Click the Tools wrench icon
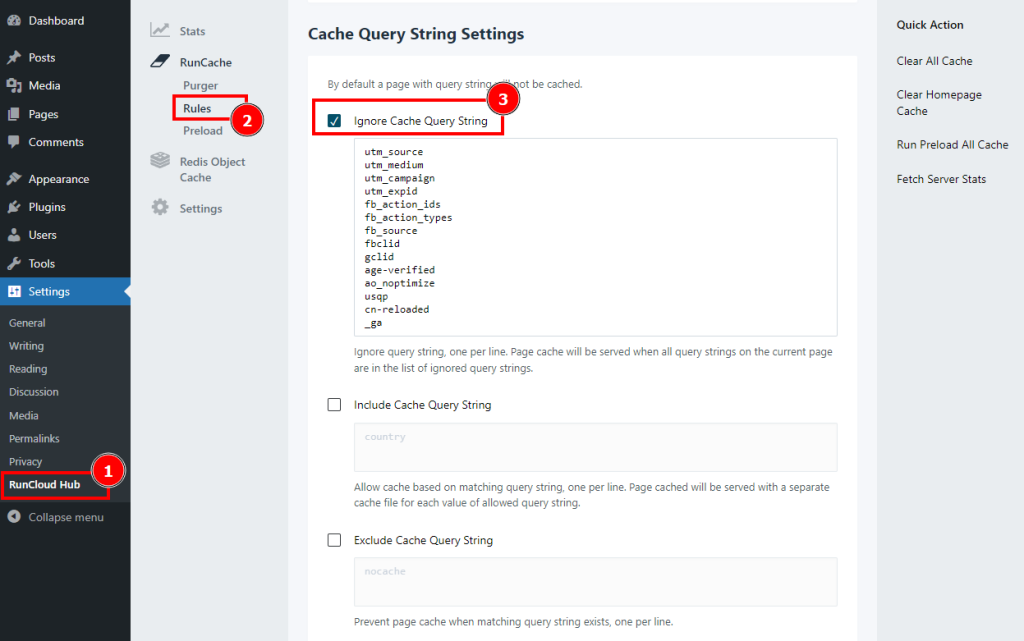 tap(14, 264)
